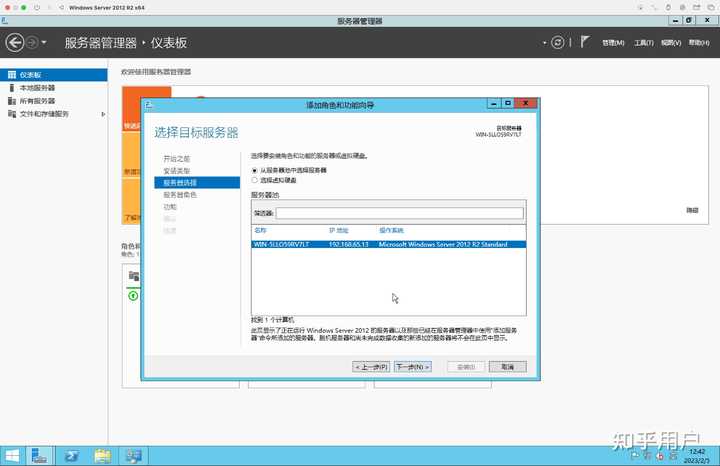Close the 添加角色和功能向导 window
The height and width of the screenshot is (466, 720).
coord(526,104)
